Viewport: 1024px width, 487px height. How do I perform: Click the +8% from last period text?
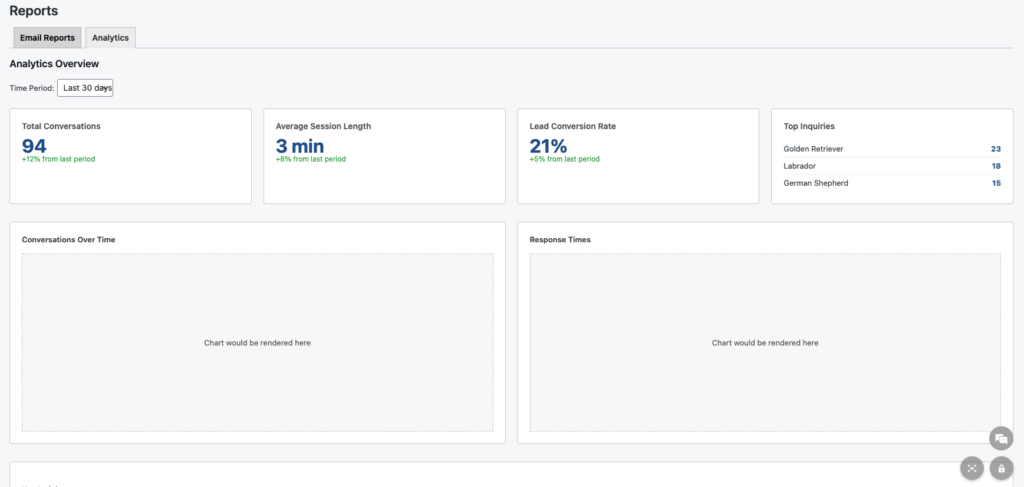pos(310,159)
